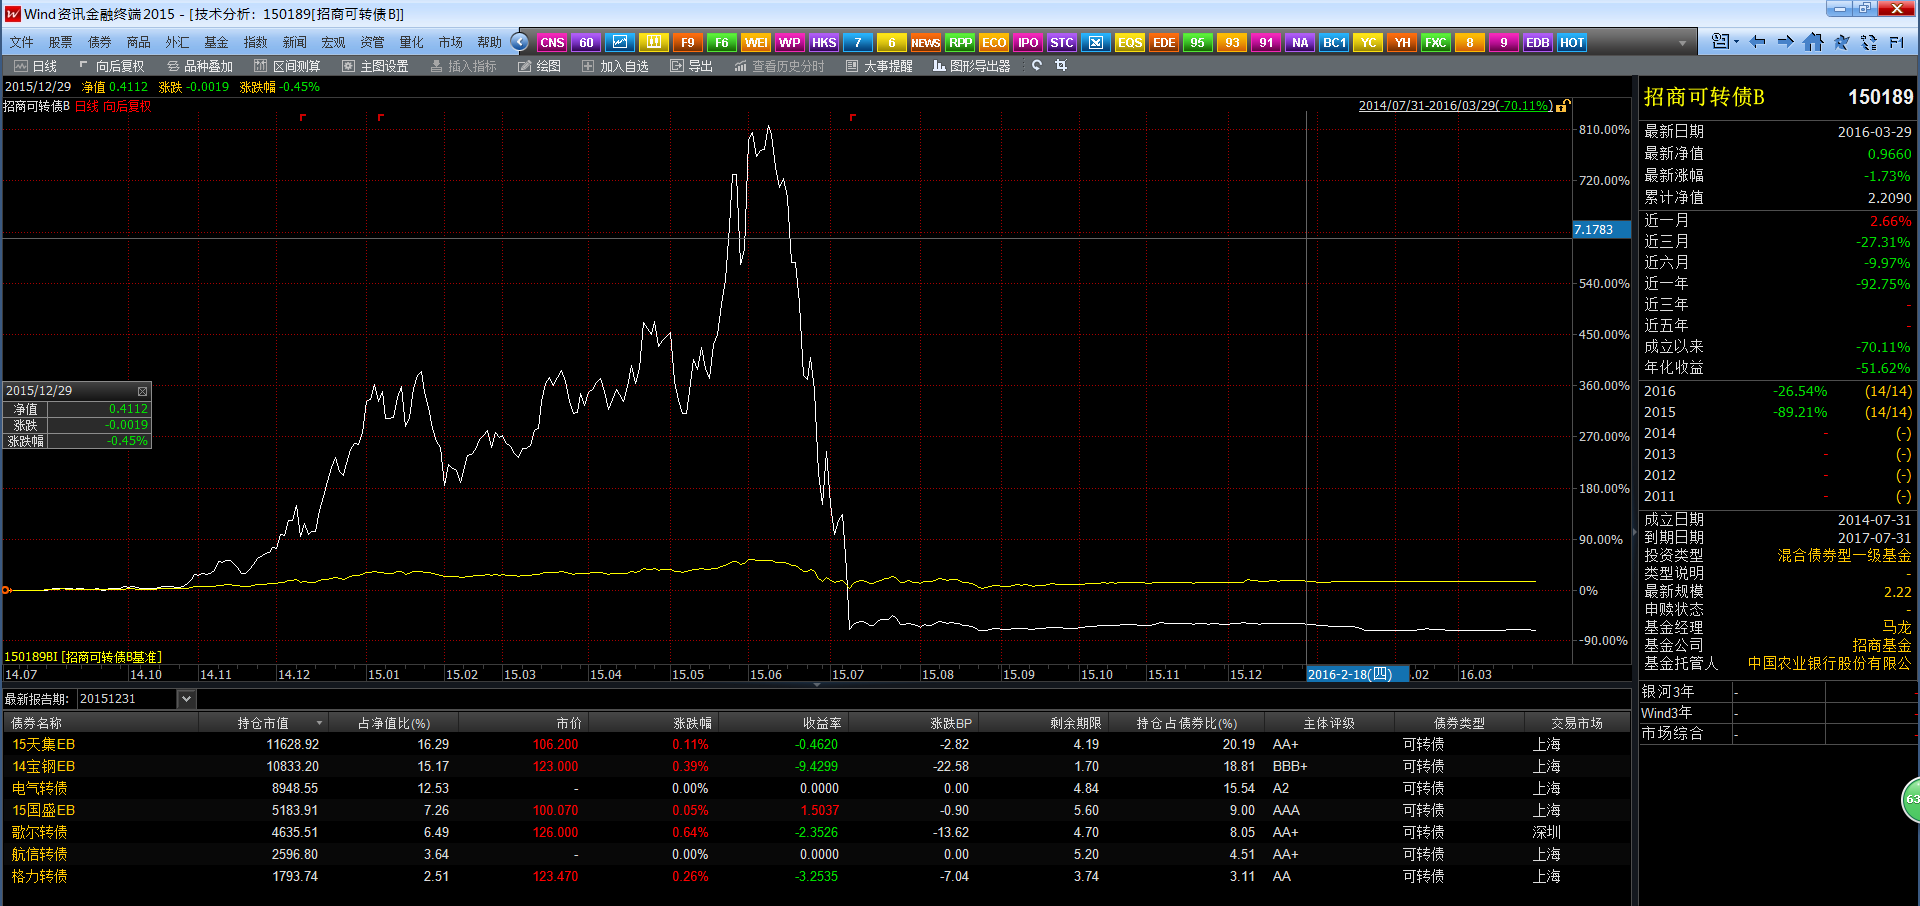Select the 15天集EB bond row
The width and height of the screenshot is (1920, 906).
tap(816, 744)
